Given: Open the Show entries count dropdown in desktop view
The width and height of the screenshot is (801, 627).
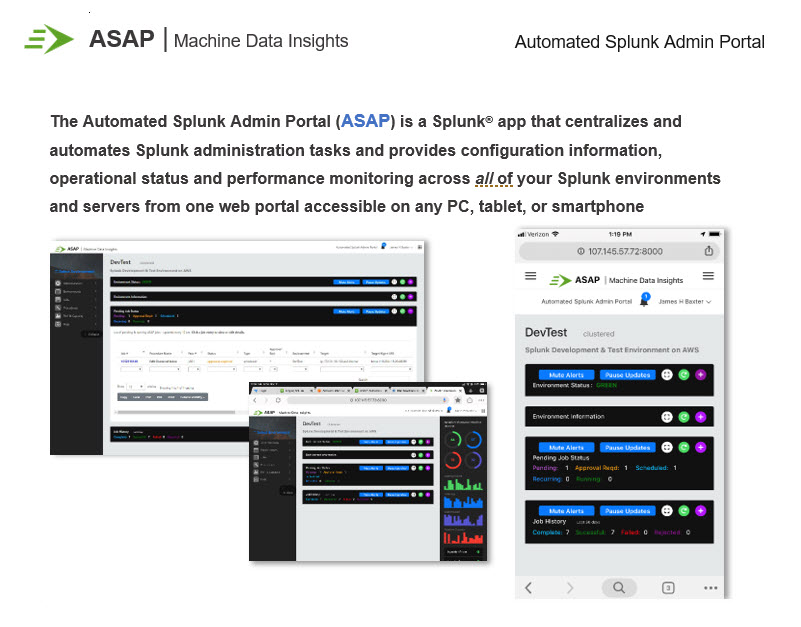Looking at the screenshot, I should pyautogui.click(x=135, y=387).
